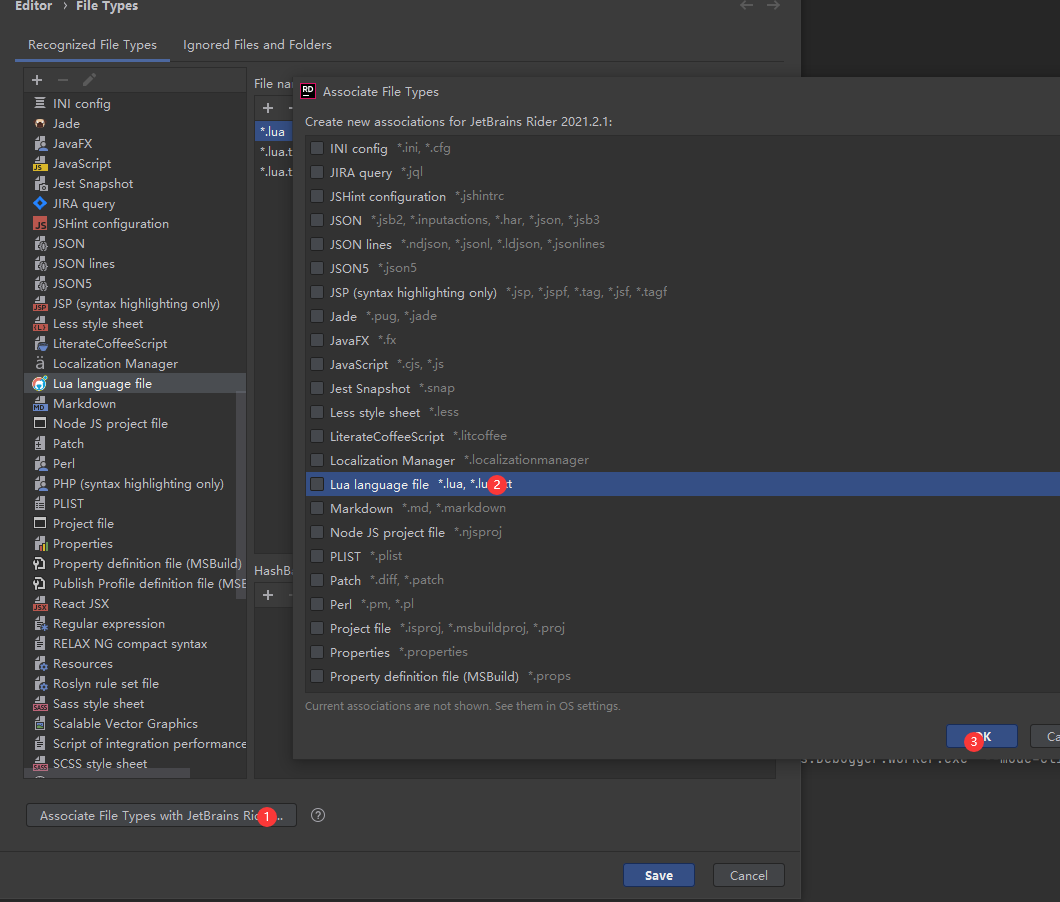This screenshot has width=1060, height=902.
Task: Open the Recognized File Types tab
Action: tap(92, 45)
